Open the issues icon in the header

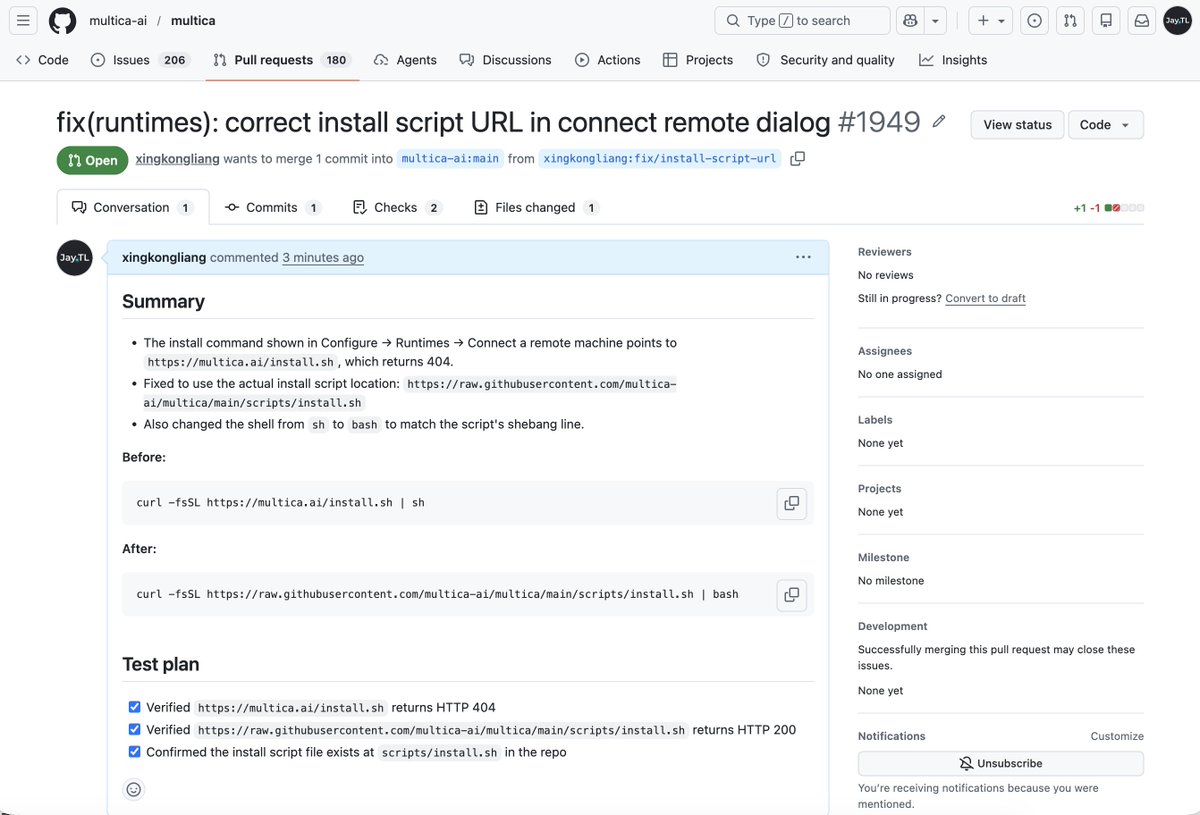[x=1034, y=20]
